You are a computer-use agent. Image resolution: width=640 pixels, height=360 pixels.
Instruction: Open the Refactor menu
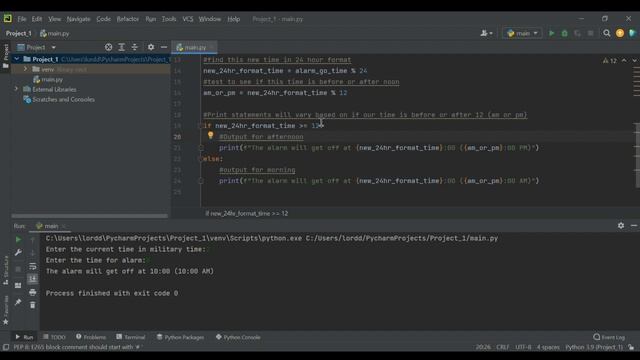[x=128, y=19]
